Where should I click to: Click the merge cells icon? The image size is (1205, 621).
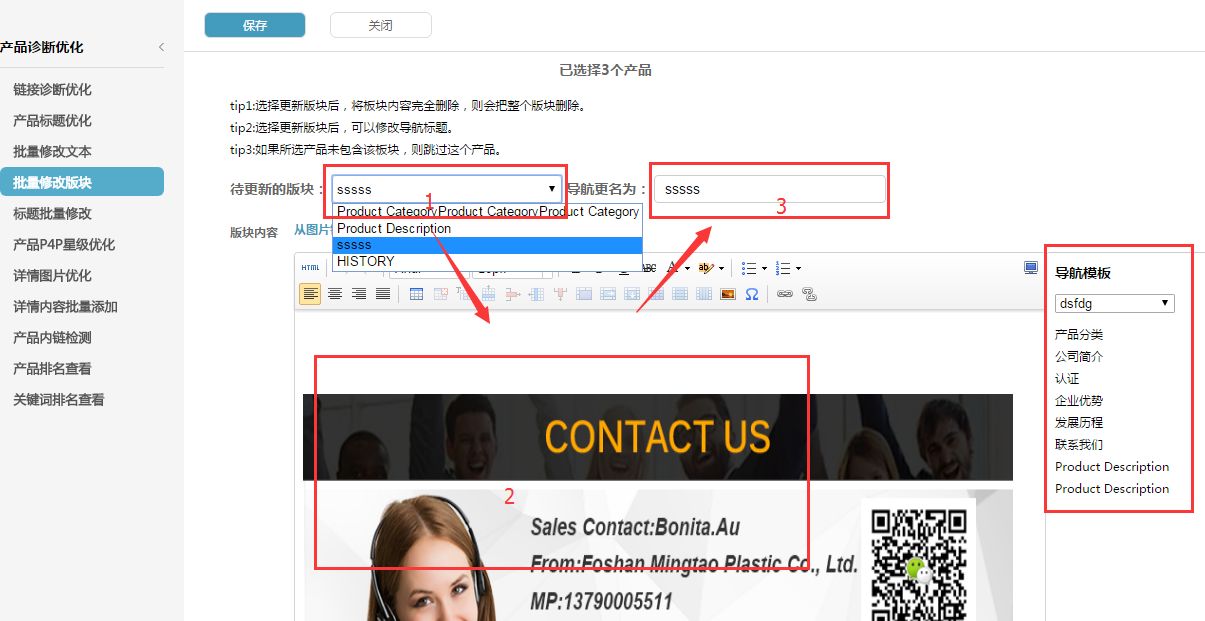584,294
